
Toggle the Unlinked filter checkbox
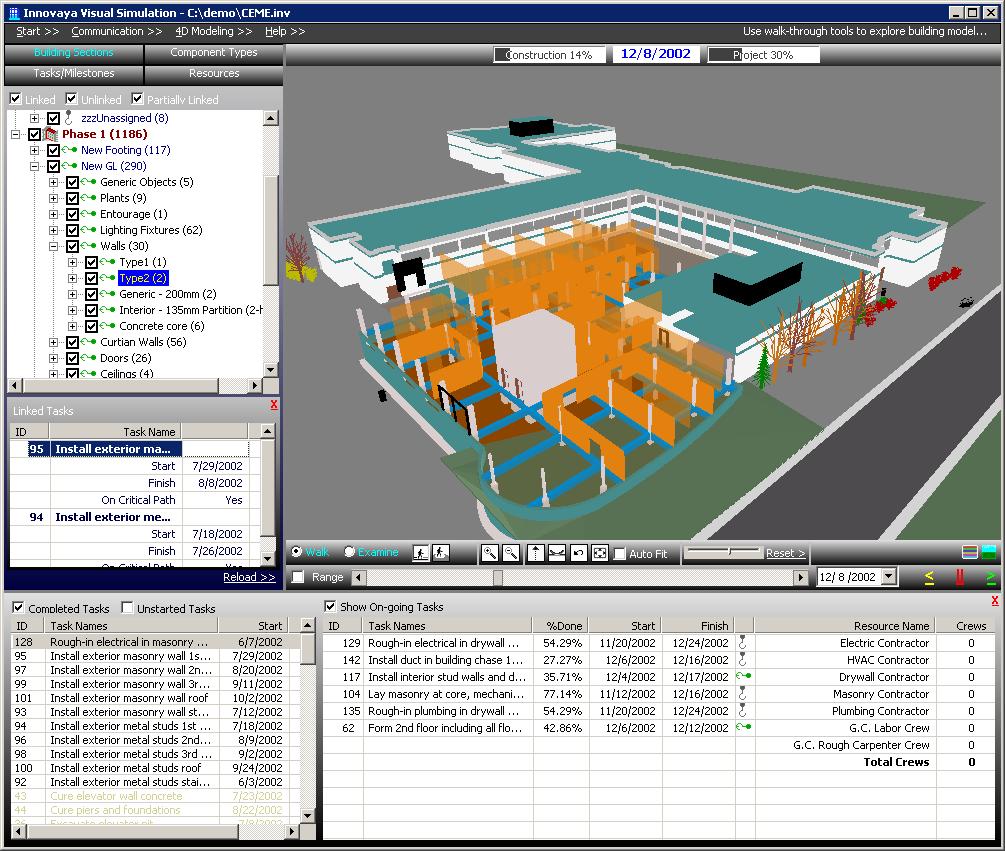[x=72, y=99]
